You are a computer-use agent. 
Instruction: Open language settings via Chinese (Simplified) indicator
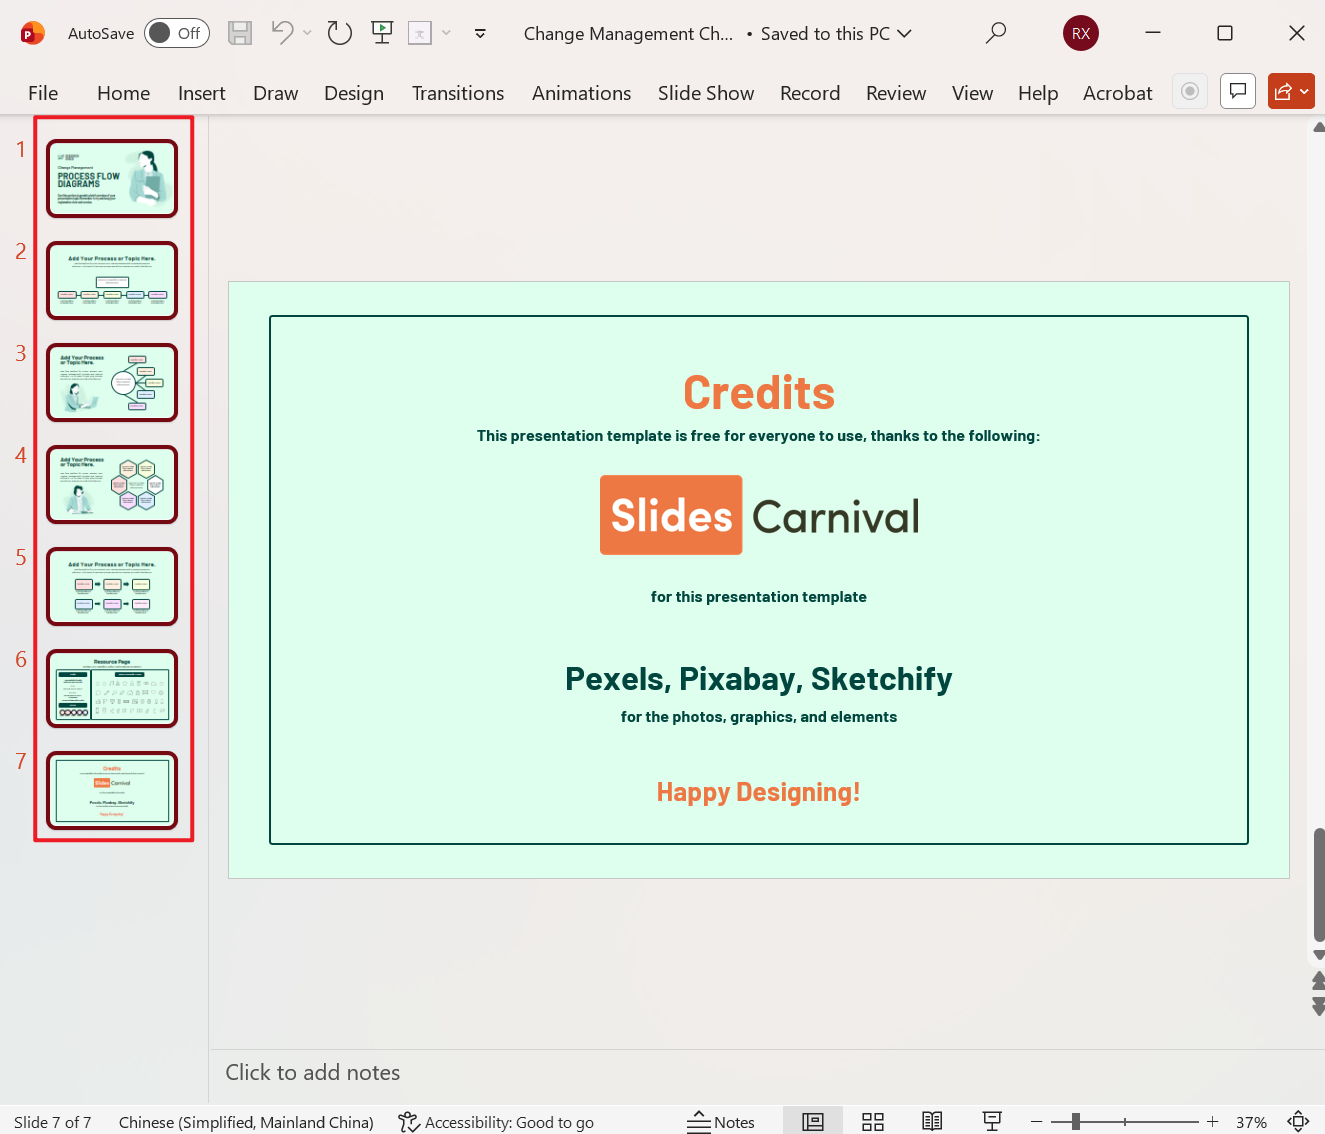coord(246,1121)
